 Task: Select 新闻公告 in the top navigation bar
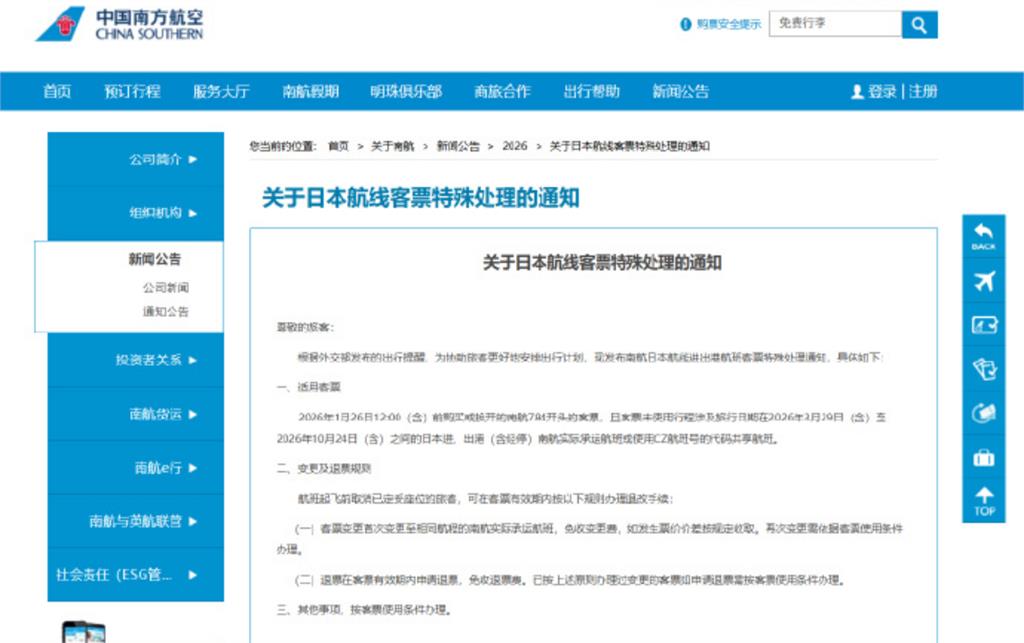(681, 91)
